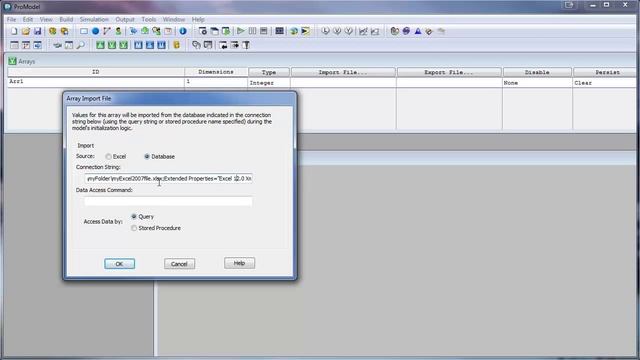Click the green A toolbar icon
640x360 pixels.
(100, 45)
